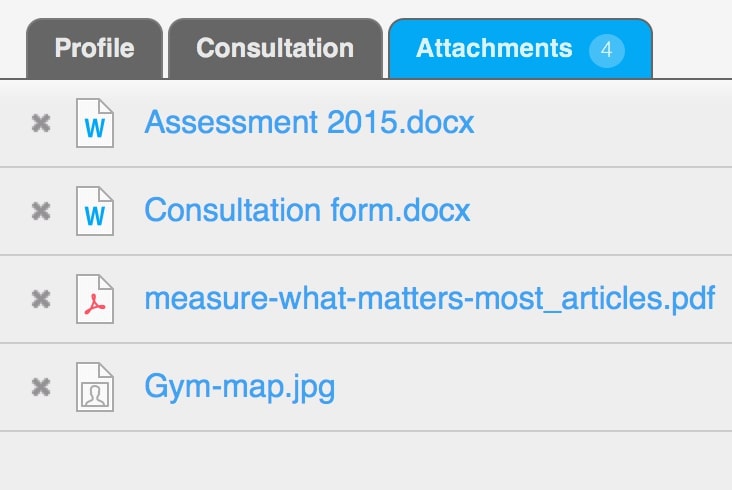Click blank space right of Consultation form.docx name

pyautogui.click(x=600, y=211)
